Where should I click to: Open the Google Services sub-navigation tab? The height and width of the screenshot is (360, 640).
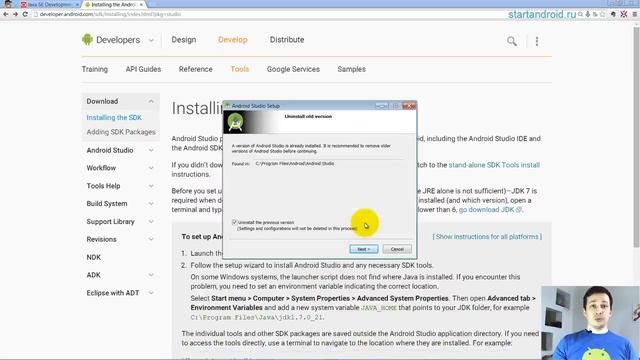(x=293, y=69)
